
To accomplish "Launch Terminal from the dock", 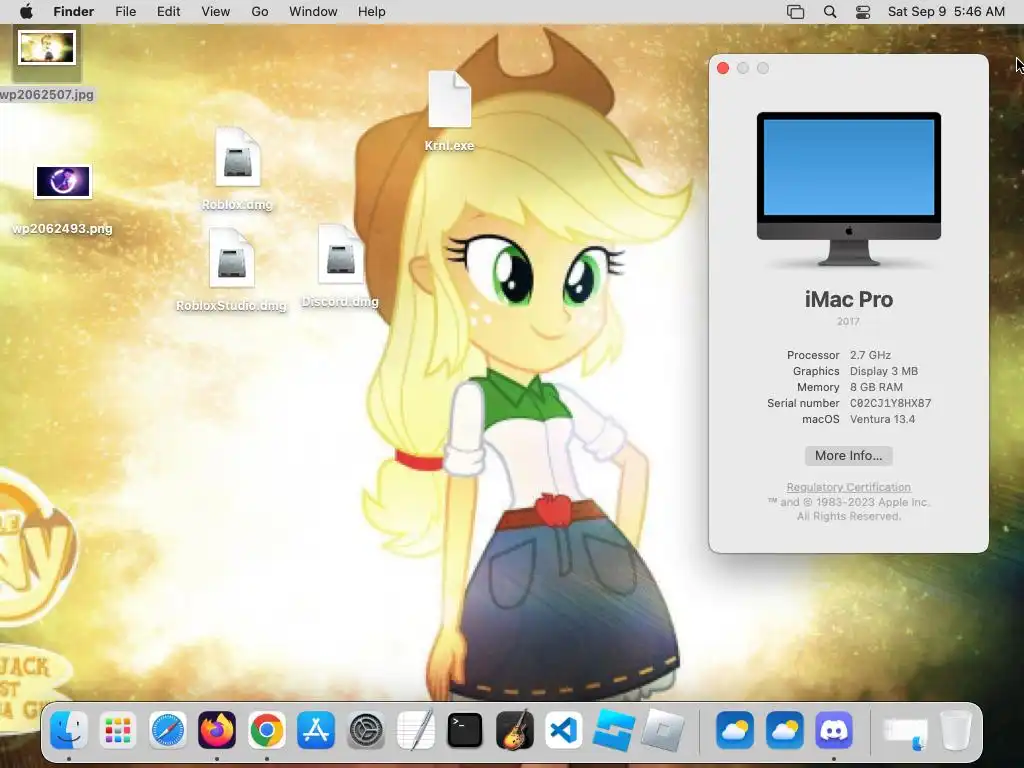I will [465, 729].
